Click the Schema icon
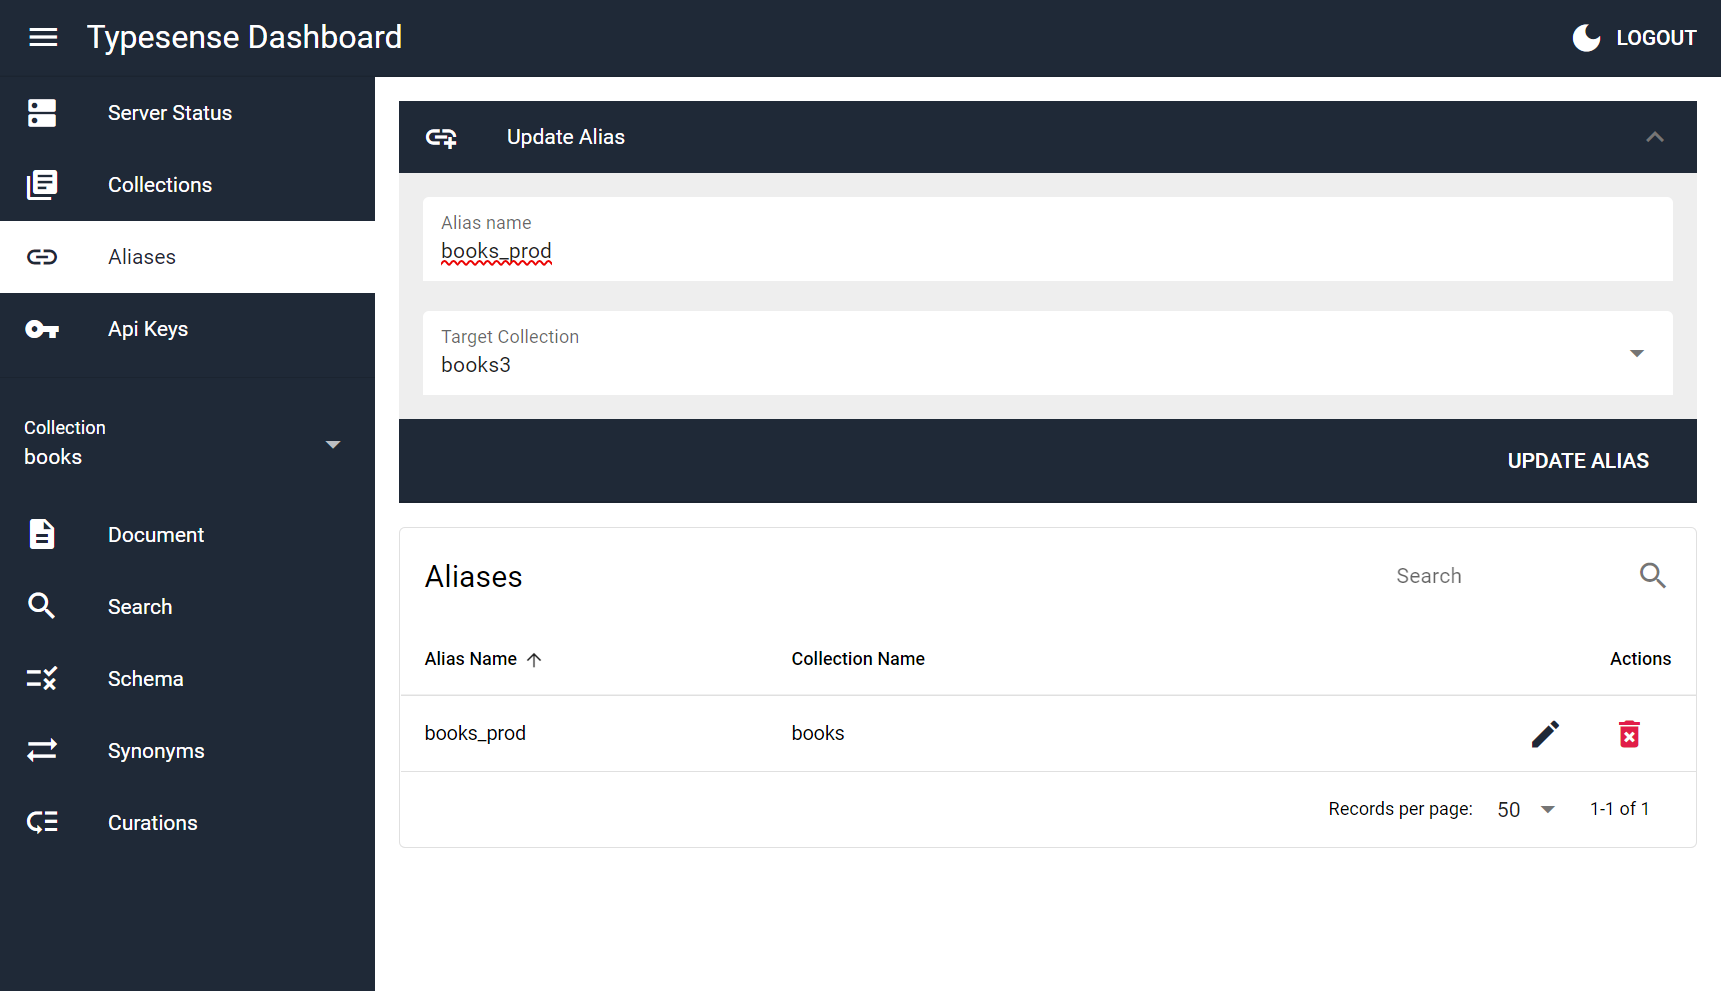 click(x=42, y=679)
